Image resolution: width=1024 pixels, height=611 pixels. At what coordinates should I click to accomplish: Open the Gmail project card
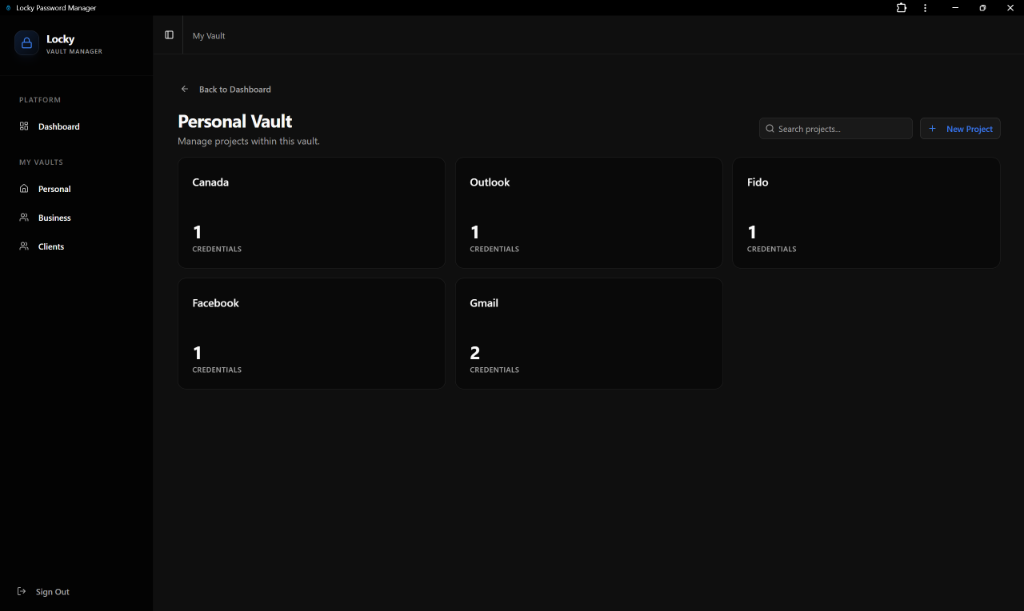(x=589, y=333)
